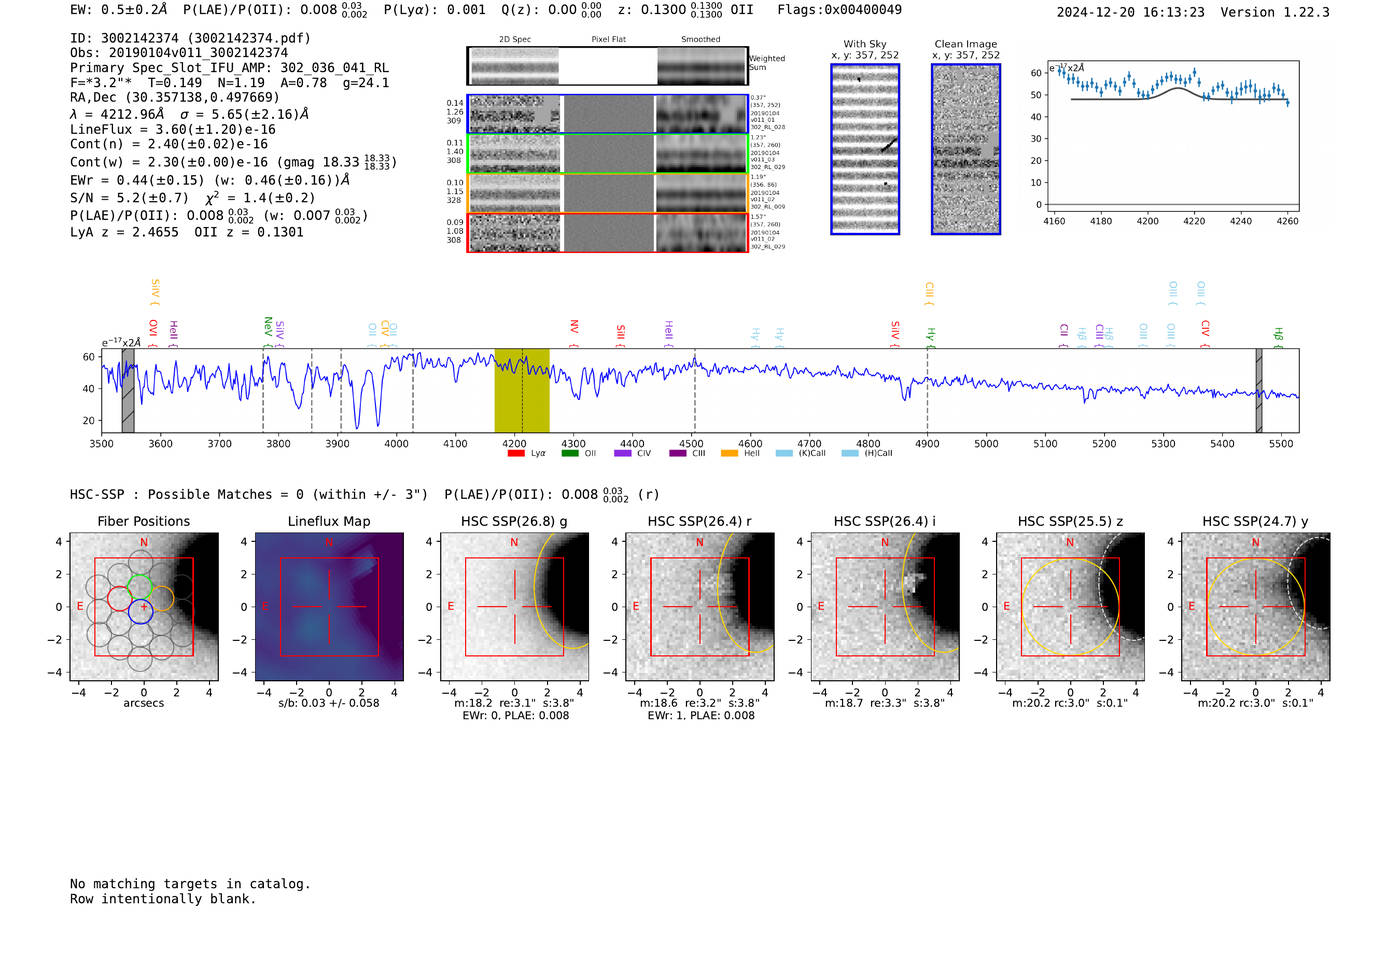This screenshot has width=1400, height=953.
Task: Click the orange fiber circle in Fiber Positions
Action: click(161, 598)
